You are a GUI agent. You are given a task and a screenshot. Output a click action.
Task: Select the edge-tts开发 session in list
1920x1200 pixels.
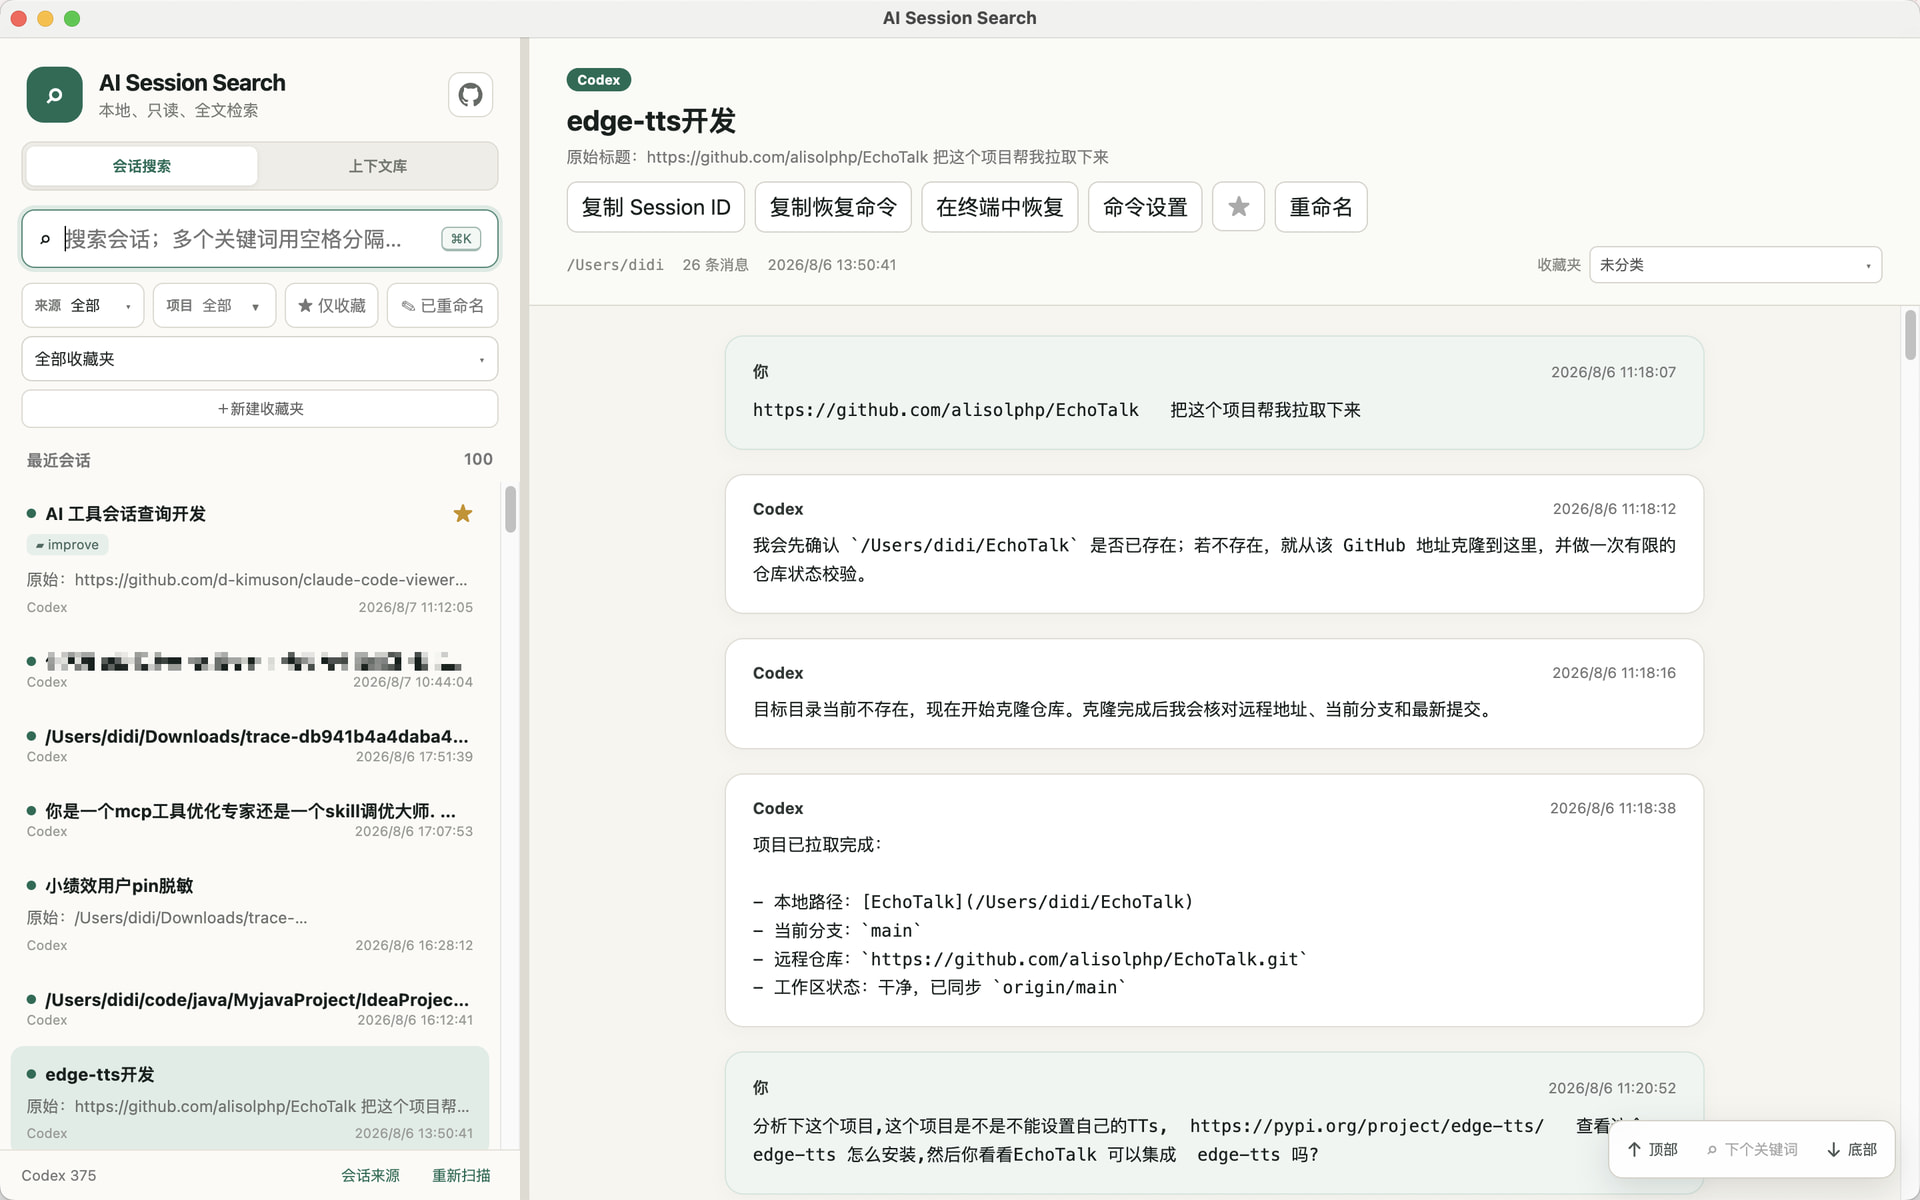250,1100
